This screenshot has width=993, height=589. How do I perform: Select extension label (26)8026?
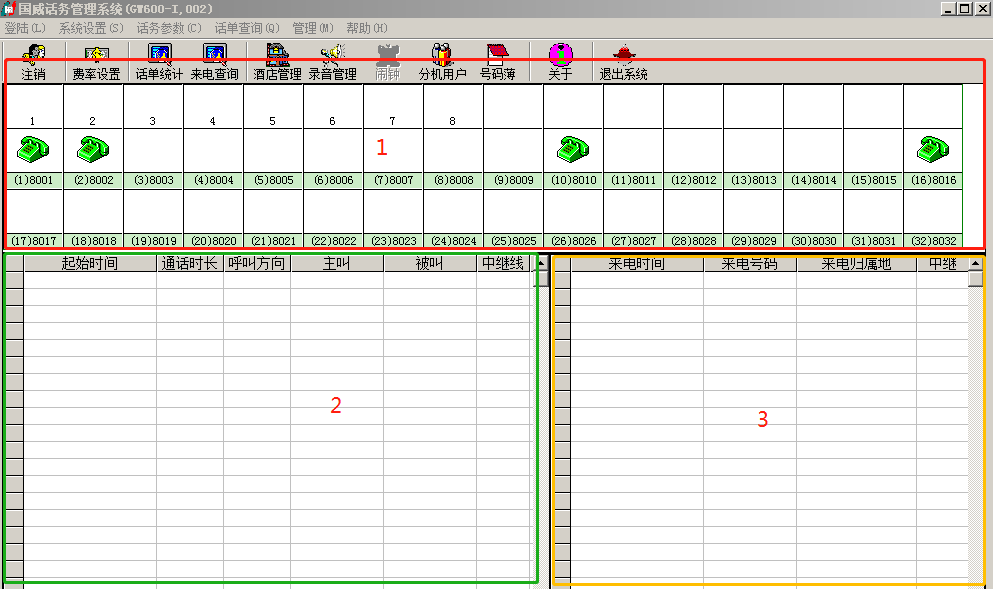coord(573,241)
